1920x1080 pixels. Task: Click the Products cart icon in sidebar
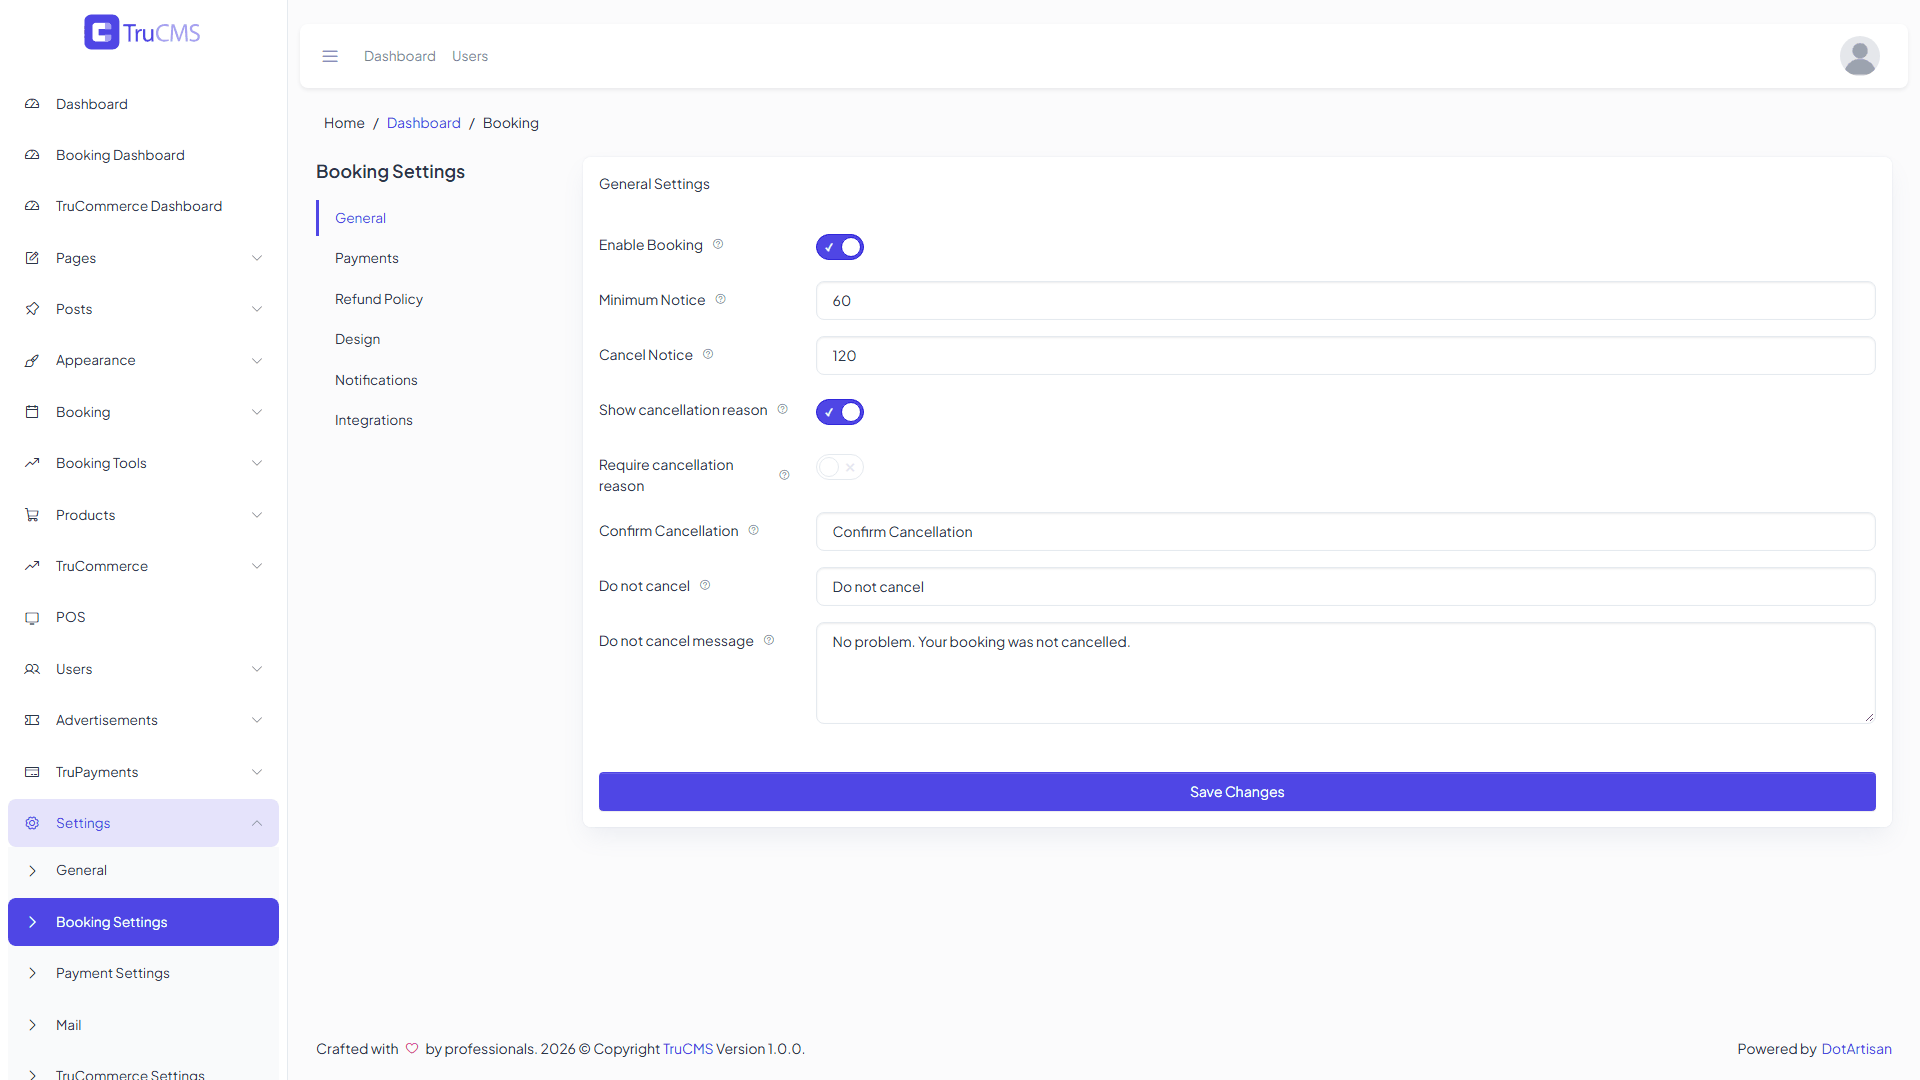(x=32, y=515)
